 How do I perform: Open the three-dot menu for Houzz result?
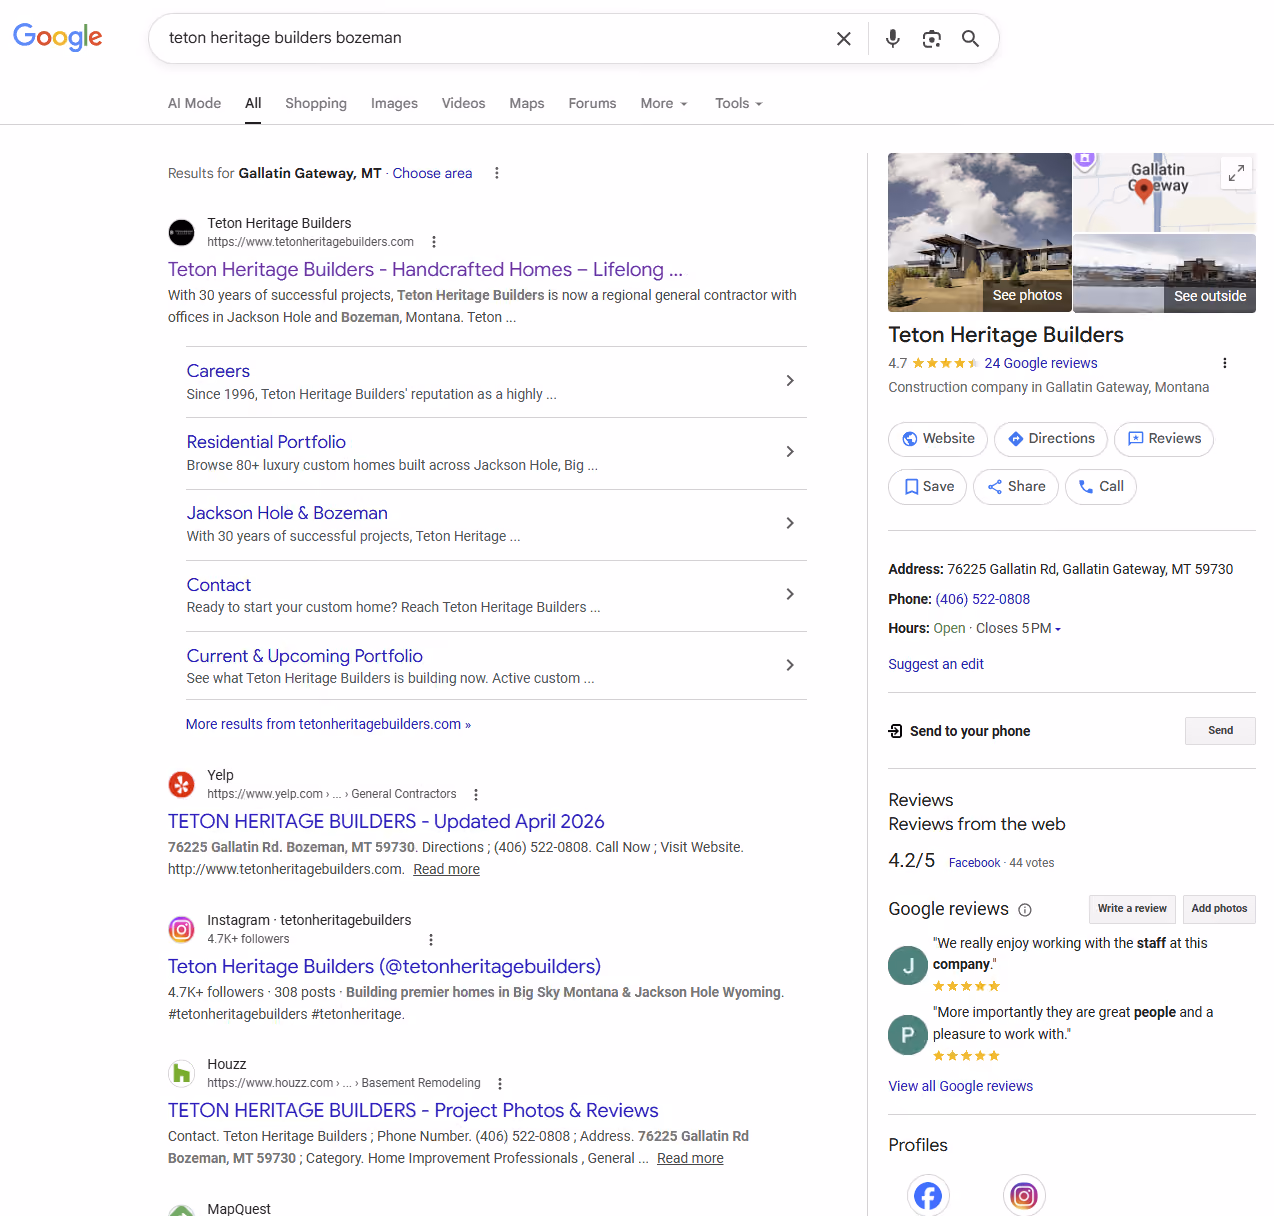pyautogui.click(x=500, y=1083)
